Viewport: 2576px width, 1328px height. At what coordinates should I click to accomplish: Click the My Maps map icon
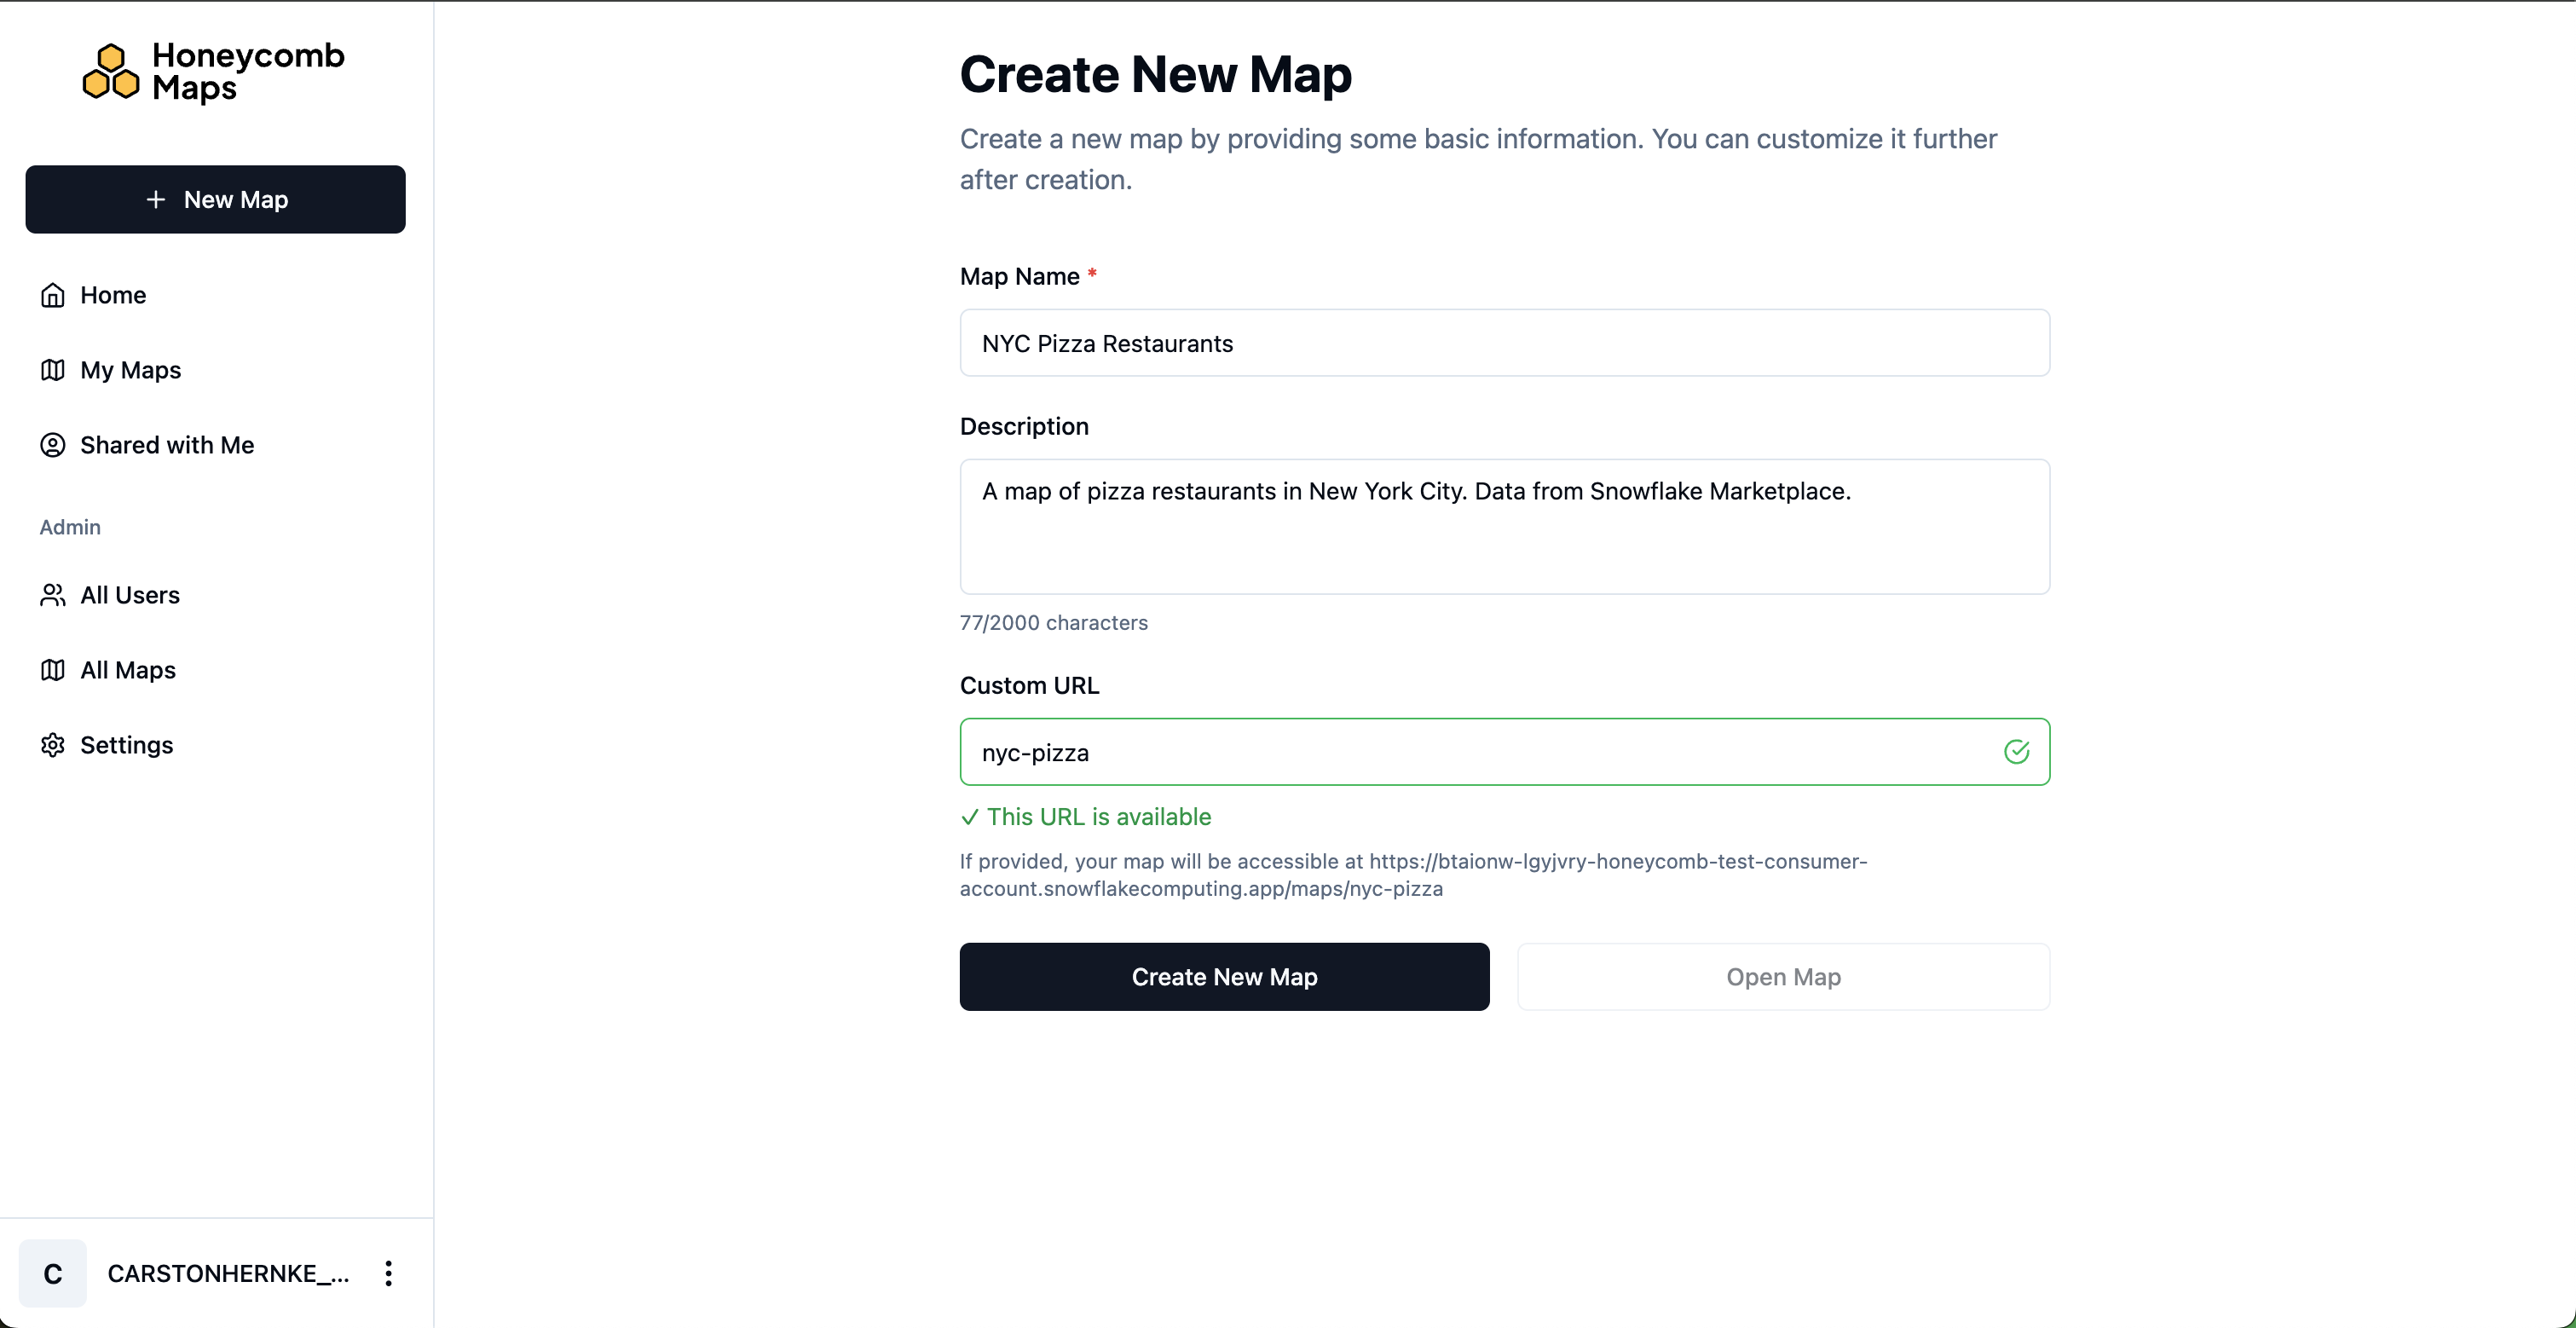pos(53,370)
